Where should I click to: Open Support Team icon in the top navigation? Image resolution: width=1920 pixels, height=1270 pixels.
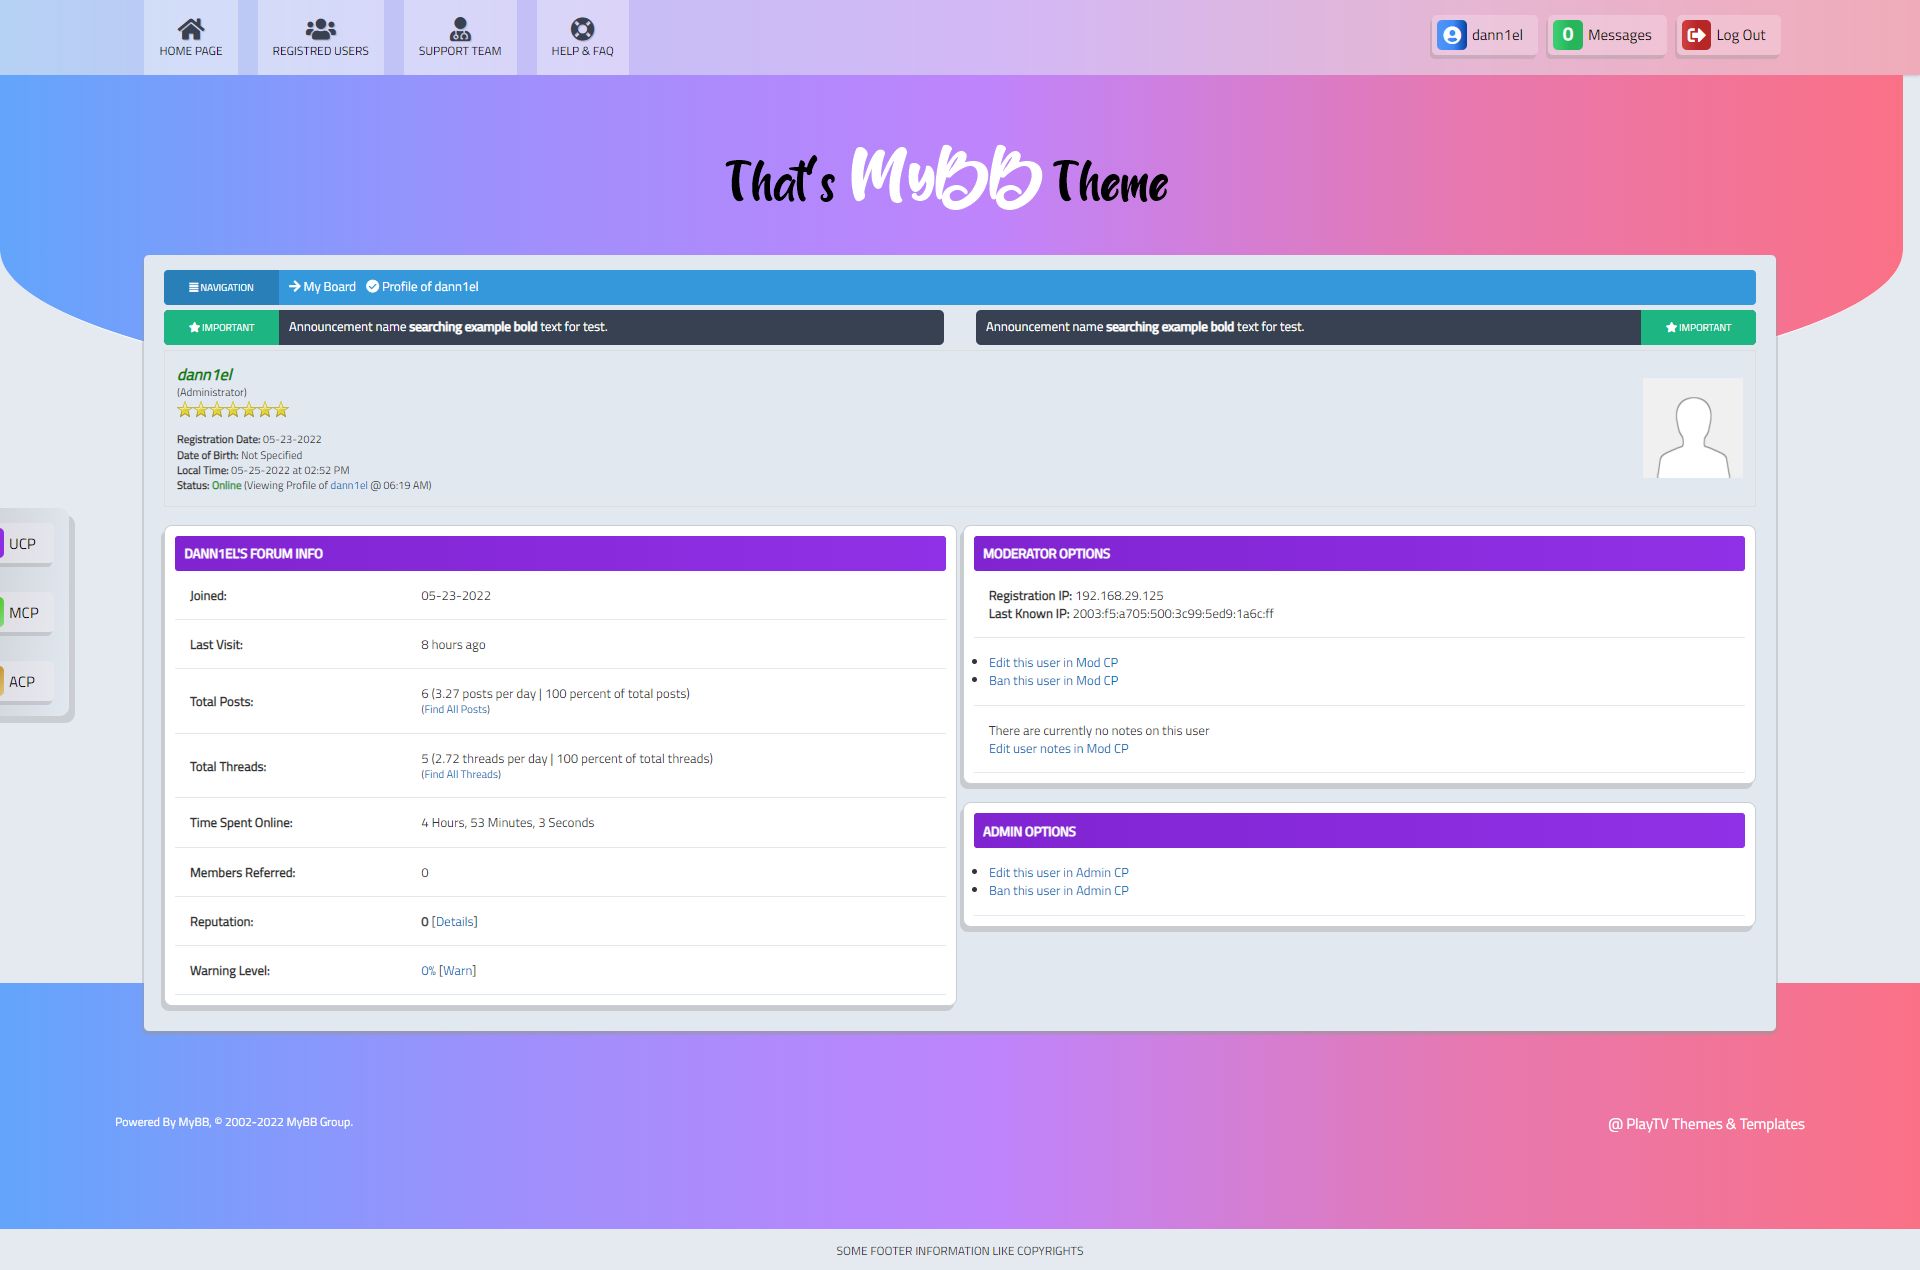click(460, 28)
